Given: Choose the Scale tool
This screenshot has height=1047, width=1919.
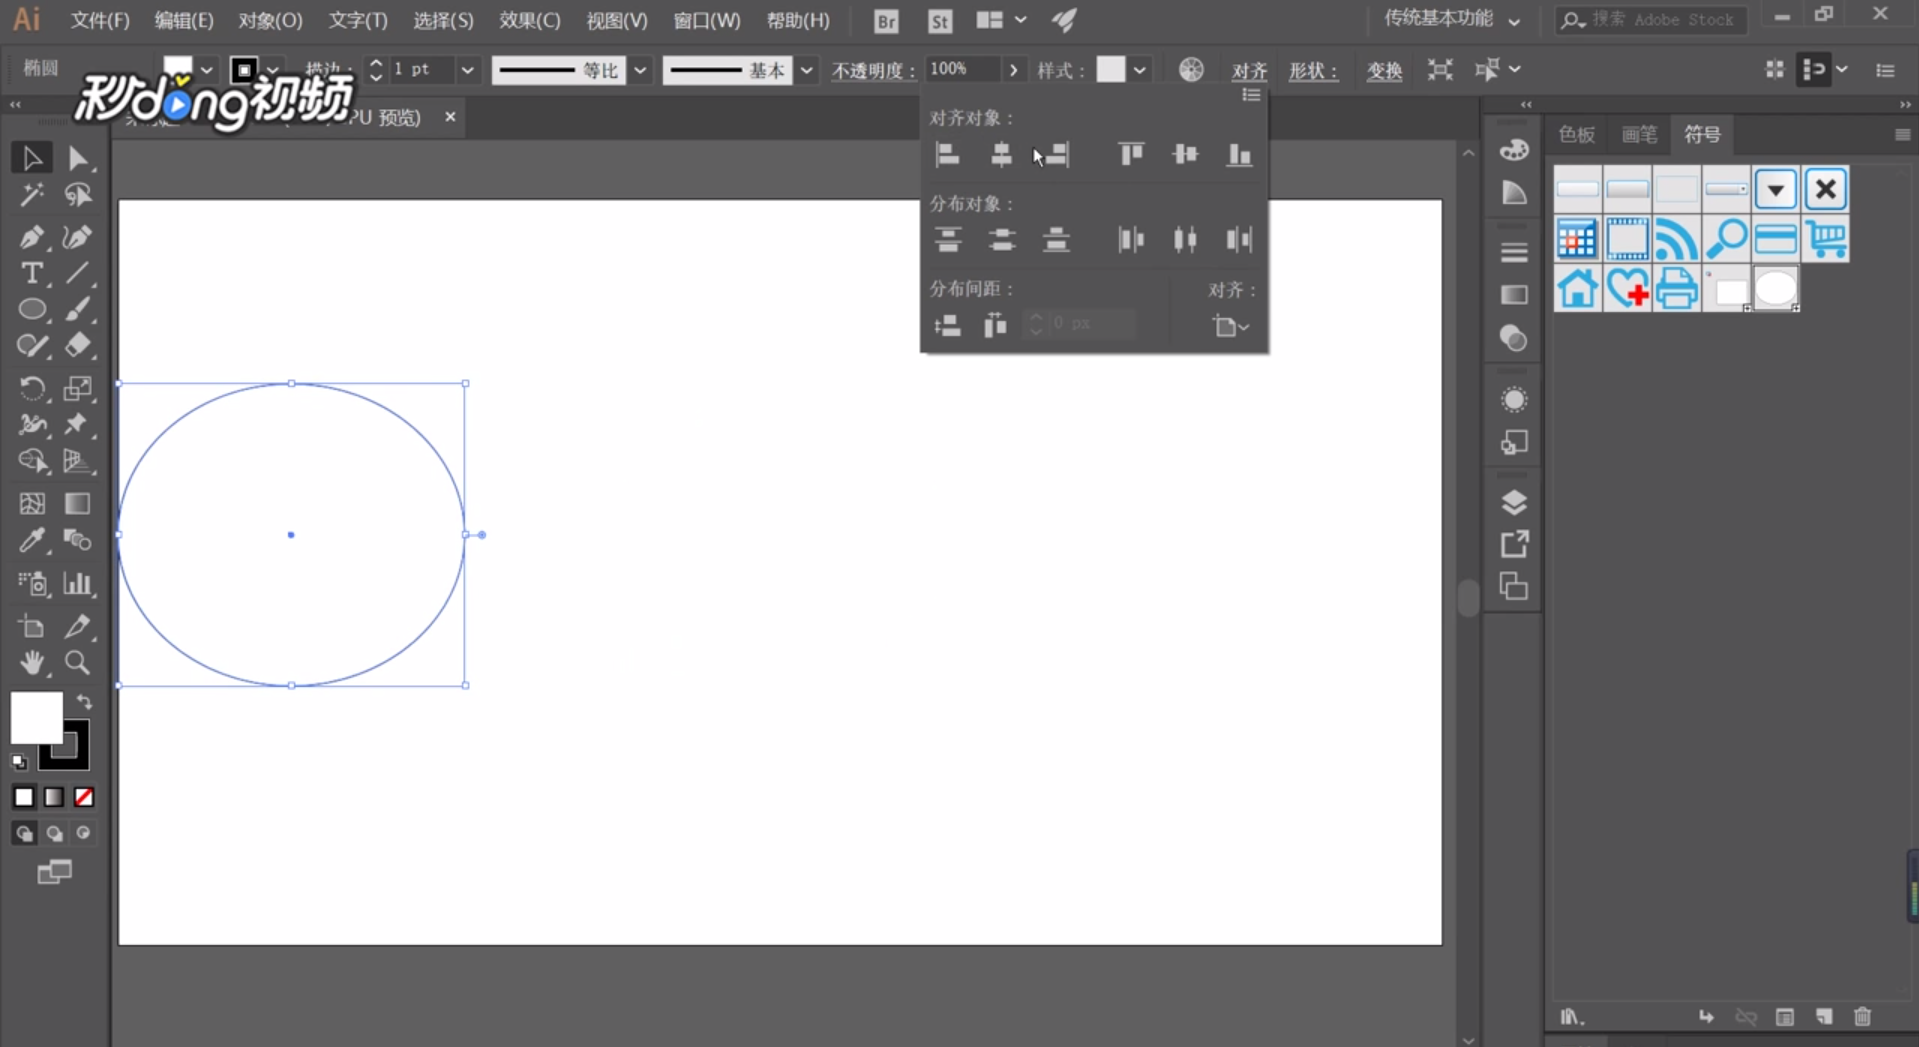Looking at the screenshot, I should [77, 388].
